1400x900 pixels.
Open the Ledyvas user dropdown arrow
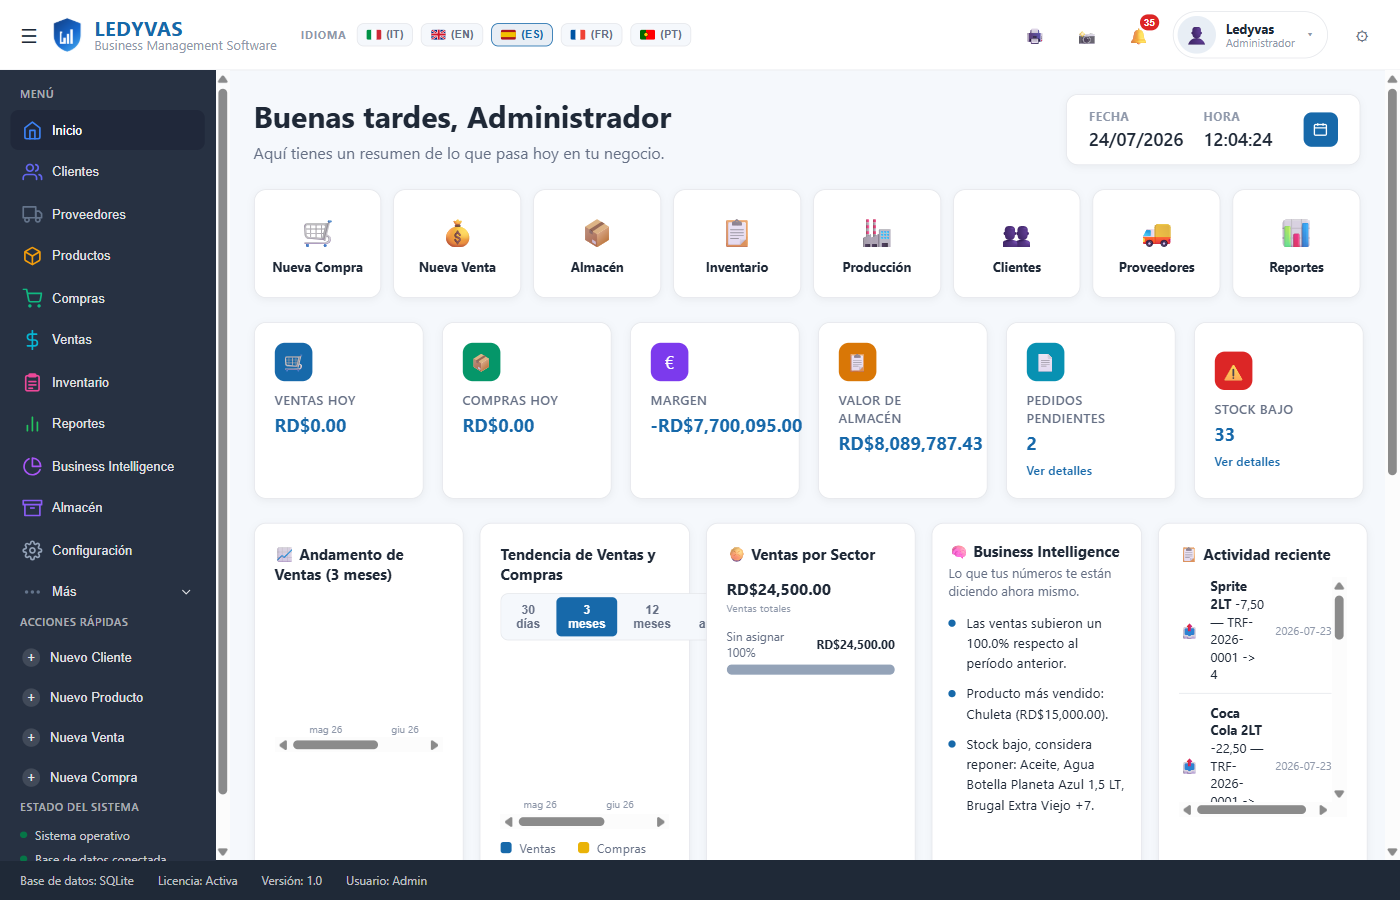click(x=1310, y=35)
